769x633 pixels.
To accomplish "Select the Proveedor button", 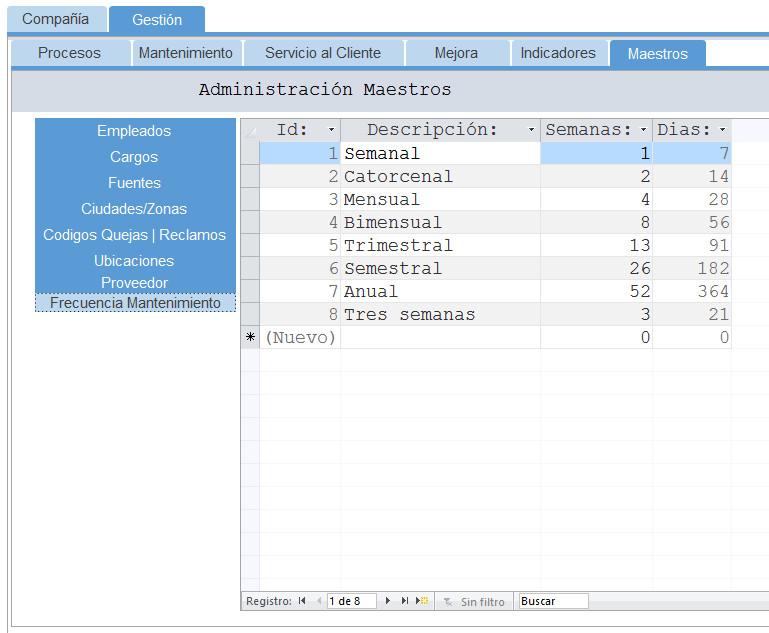I will (134, 283).
